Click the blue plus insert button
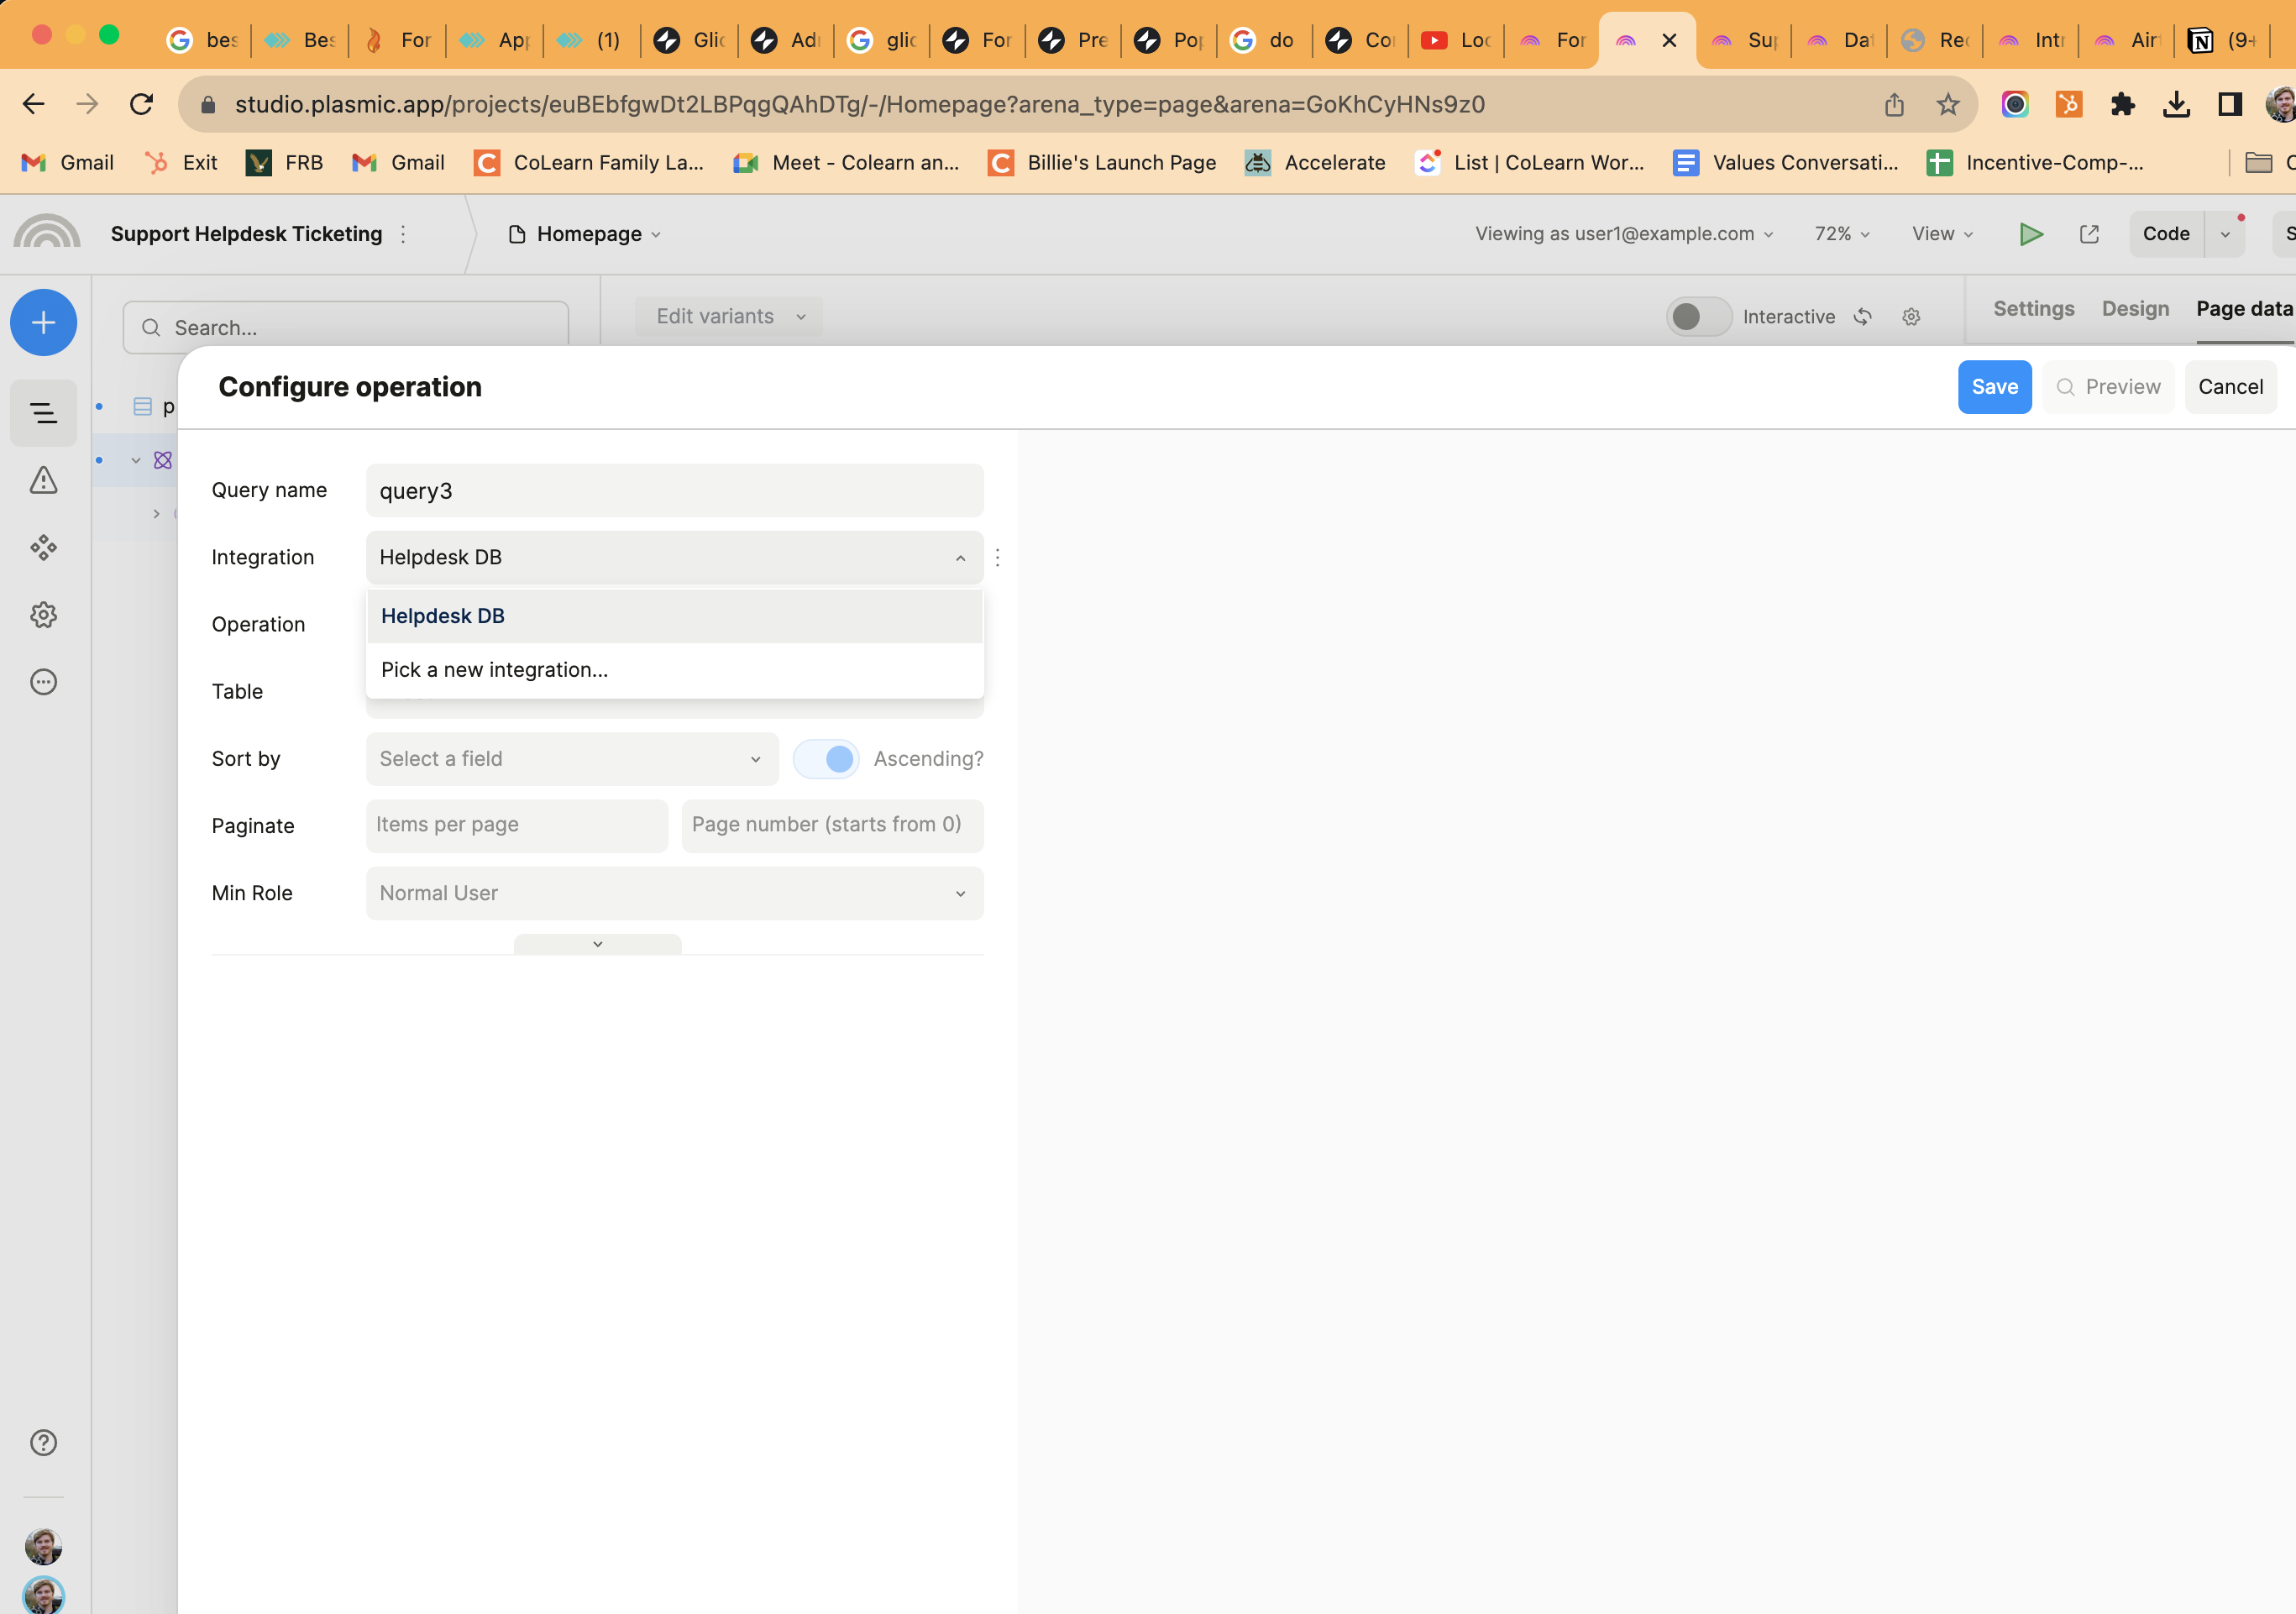 (43, 322)
